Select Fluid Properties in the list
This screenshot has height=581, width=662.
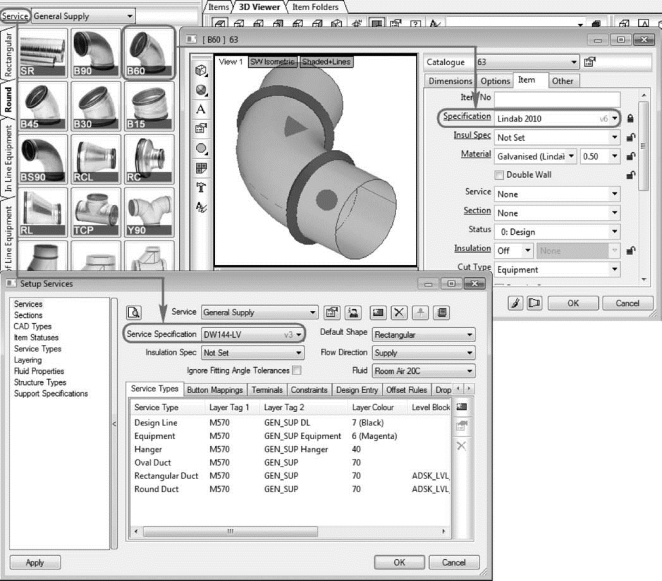(x=39, y=371)
